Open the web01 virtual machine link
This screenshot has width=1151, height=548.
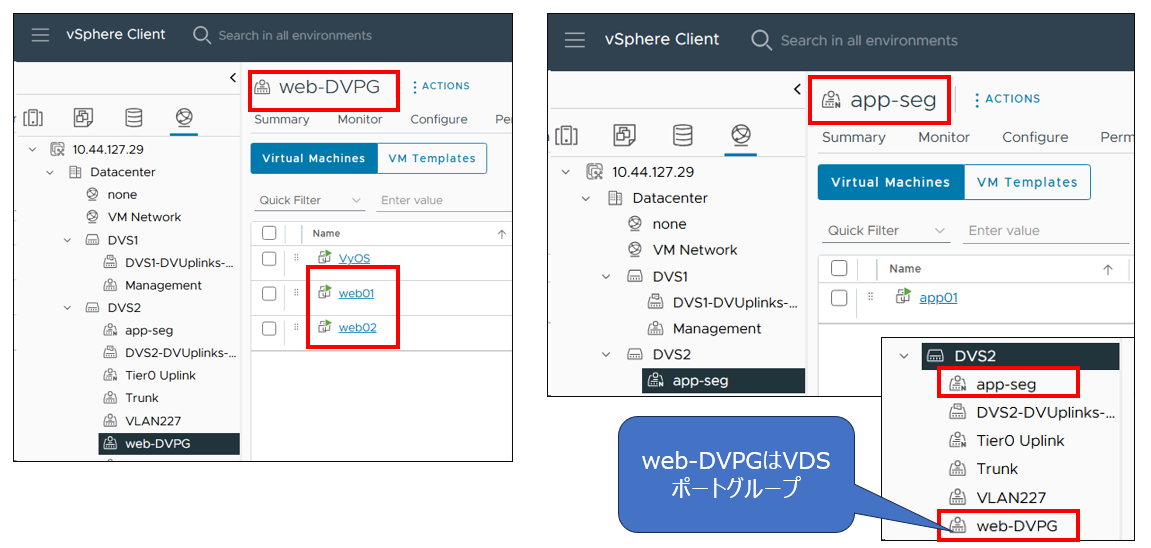pos(356,293)
